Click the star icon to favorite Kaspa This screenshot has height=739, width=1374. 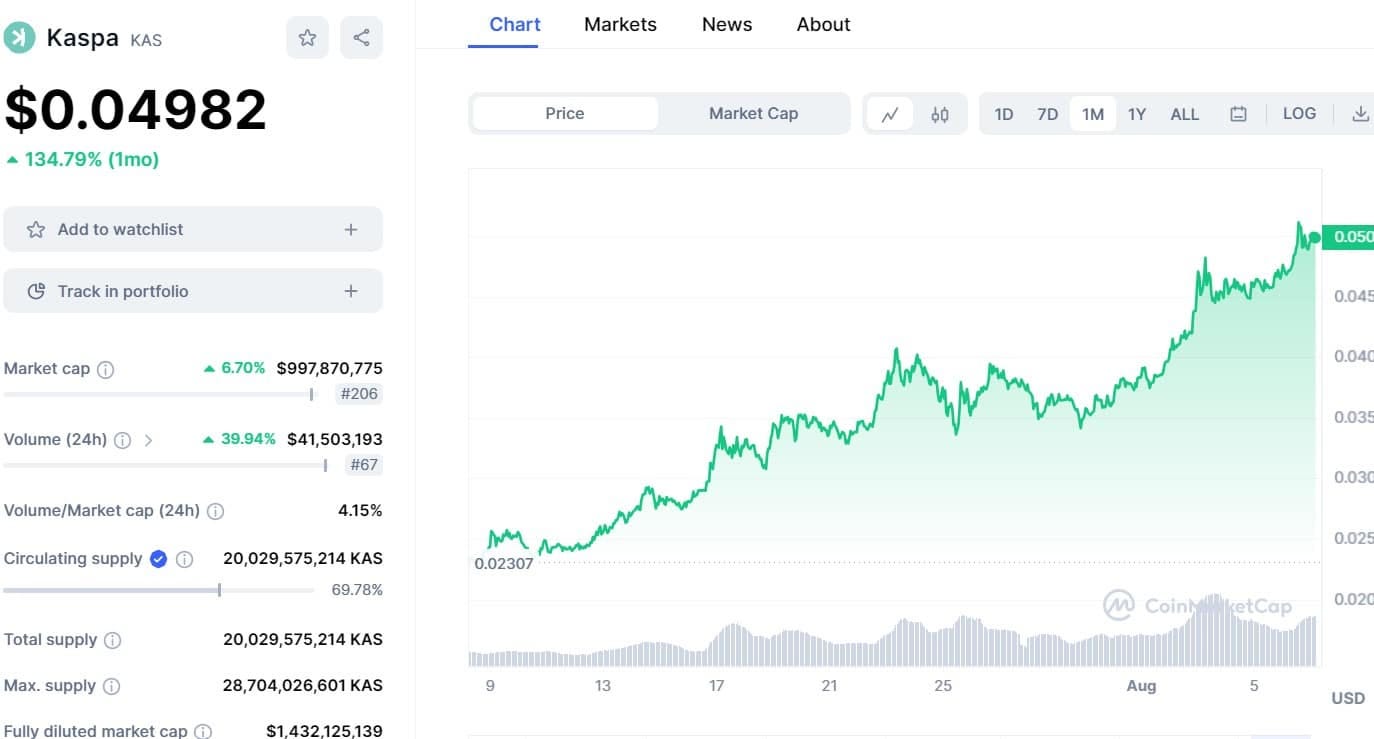(307, 38)
